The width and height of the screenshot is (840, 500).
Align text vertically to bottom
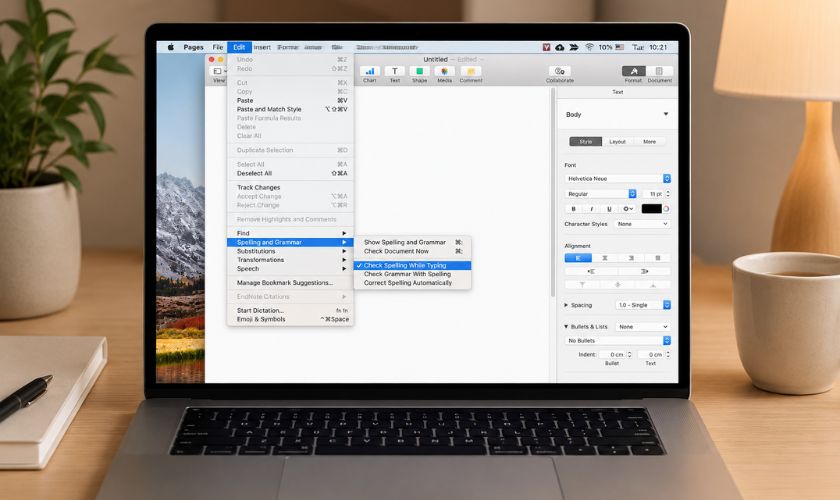[653, 285]
